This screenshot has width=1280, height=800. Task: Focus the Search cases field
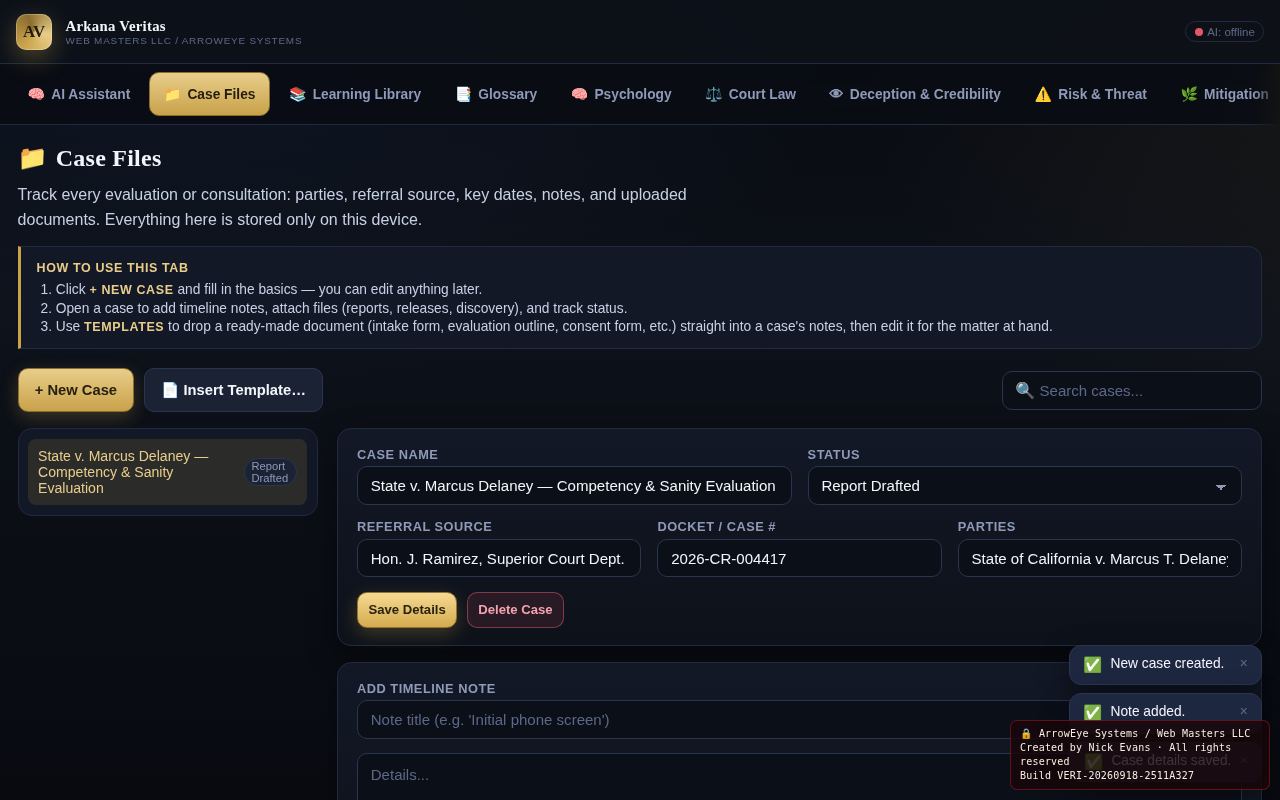click(1132, 390)
